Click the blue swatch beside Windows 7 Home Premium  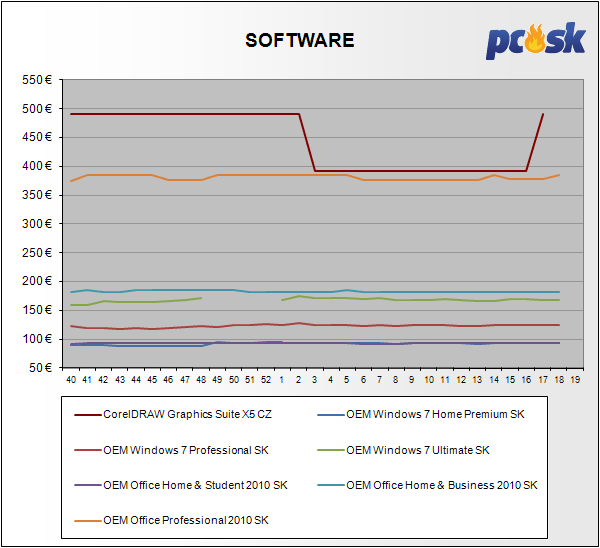click(x=331, y=415)
